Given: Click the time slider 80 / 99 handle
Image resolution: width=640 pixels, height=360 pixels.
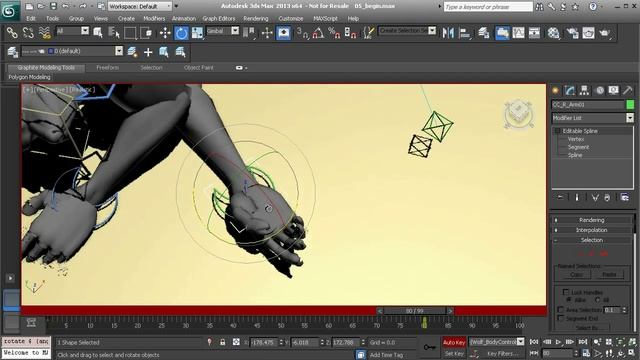Looking at the screenshot, I should (x=415, y=311).
